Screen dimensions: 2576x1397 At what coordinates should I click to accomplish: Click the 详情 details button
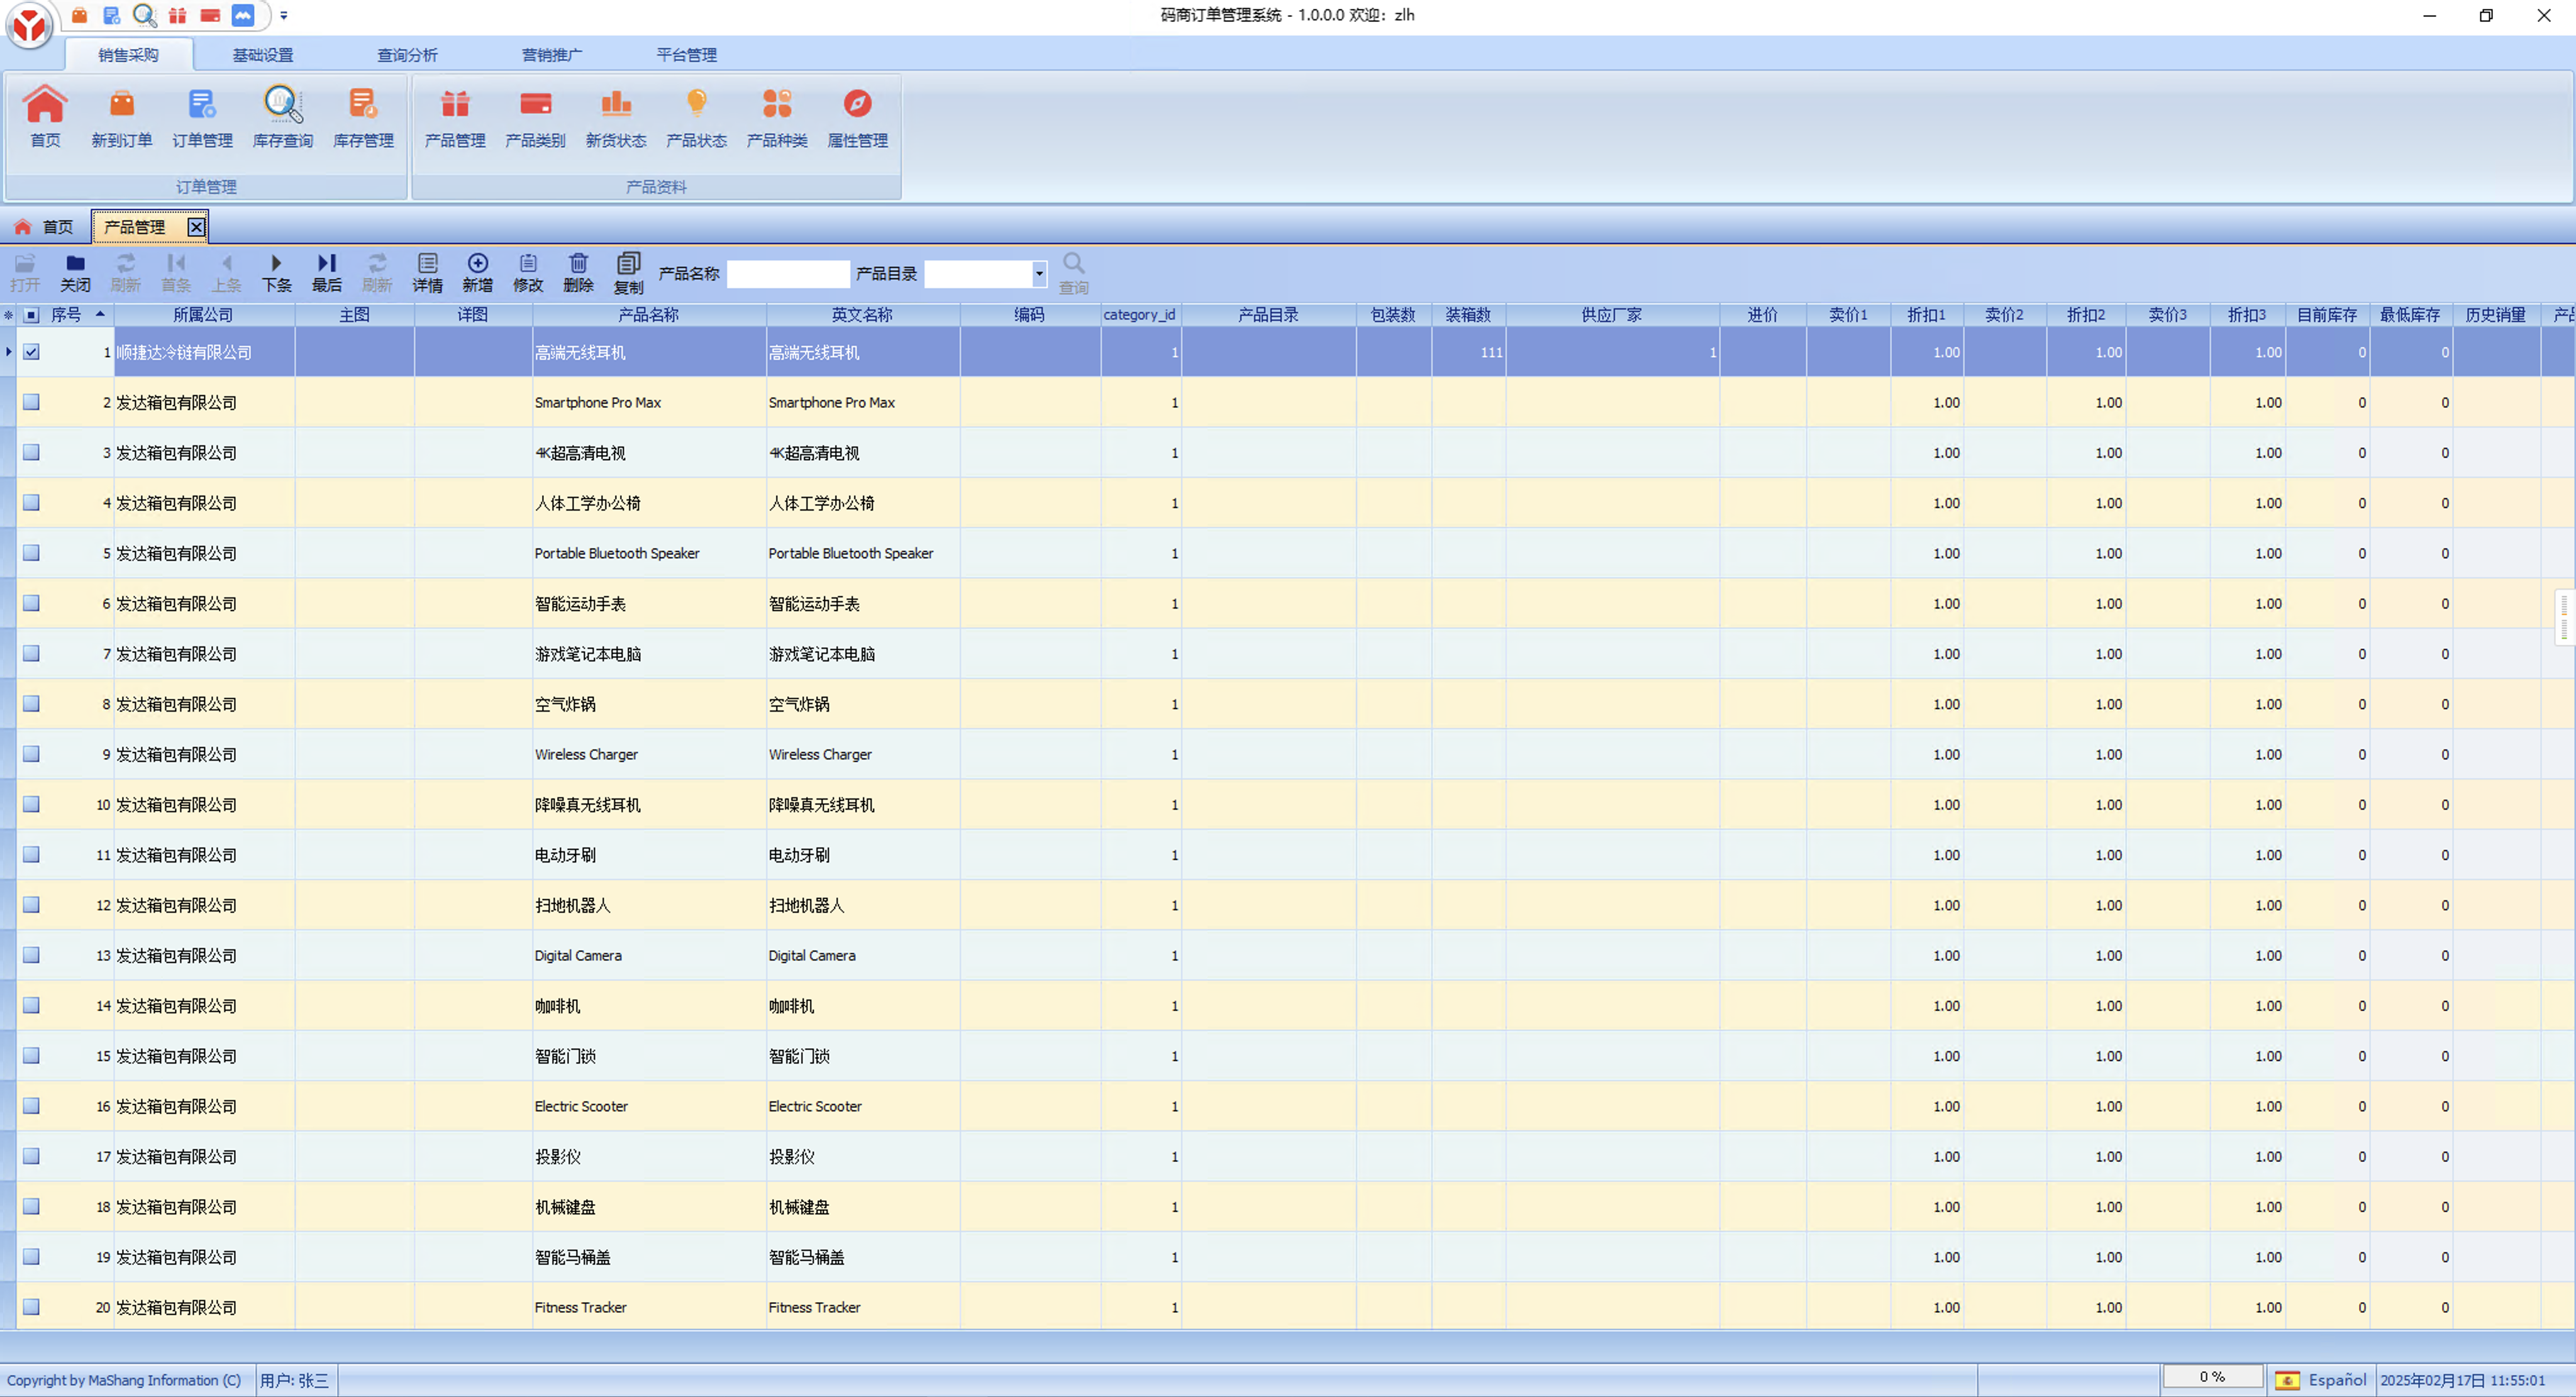coord(427,272)
